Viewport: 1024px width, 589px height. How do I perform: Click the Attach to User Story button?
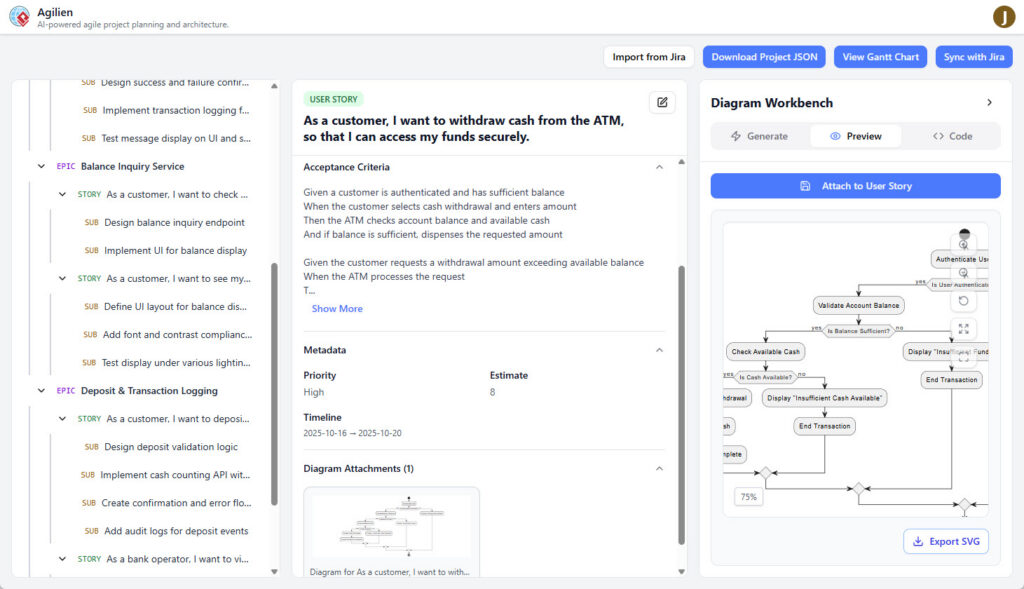coord(854,185)
